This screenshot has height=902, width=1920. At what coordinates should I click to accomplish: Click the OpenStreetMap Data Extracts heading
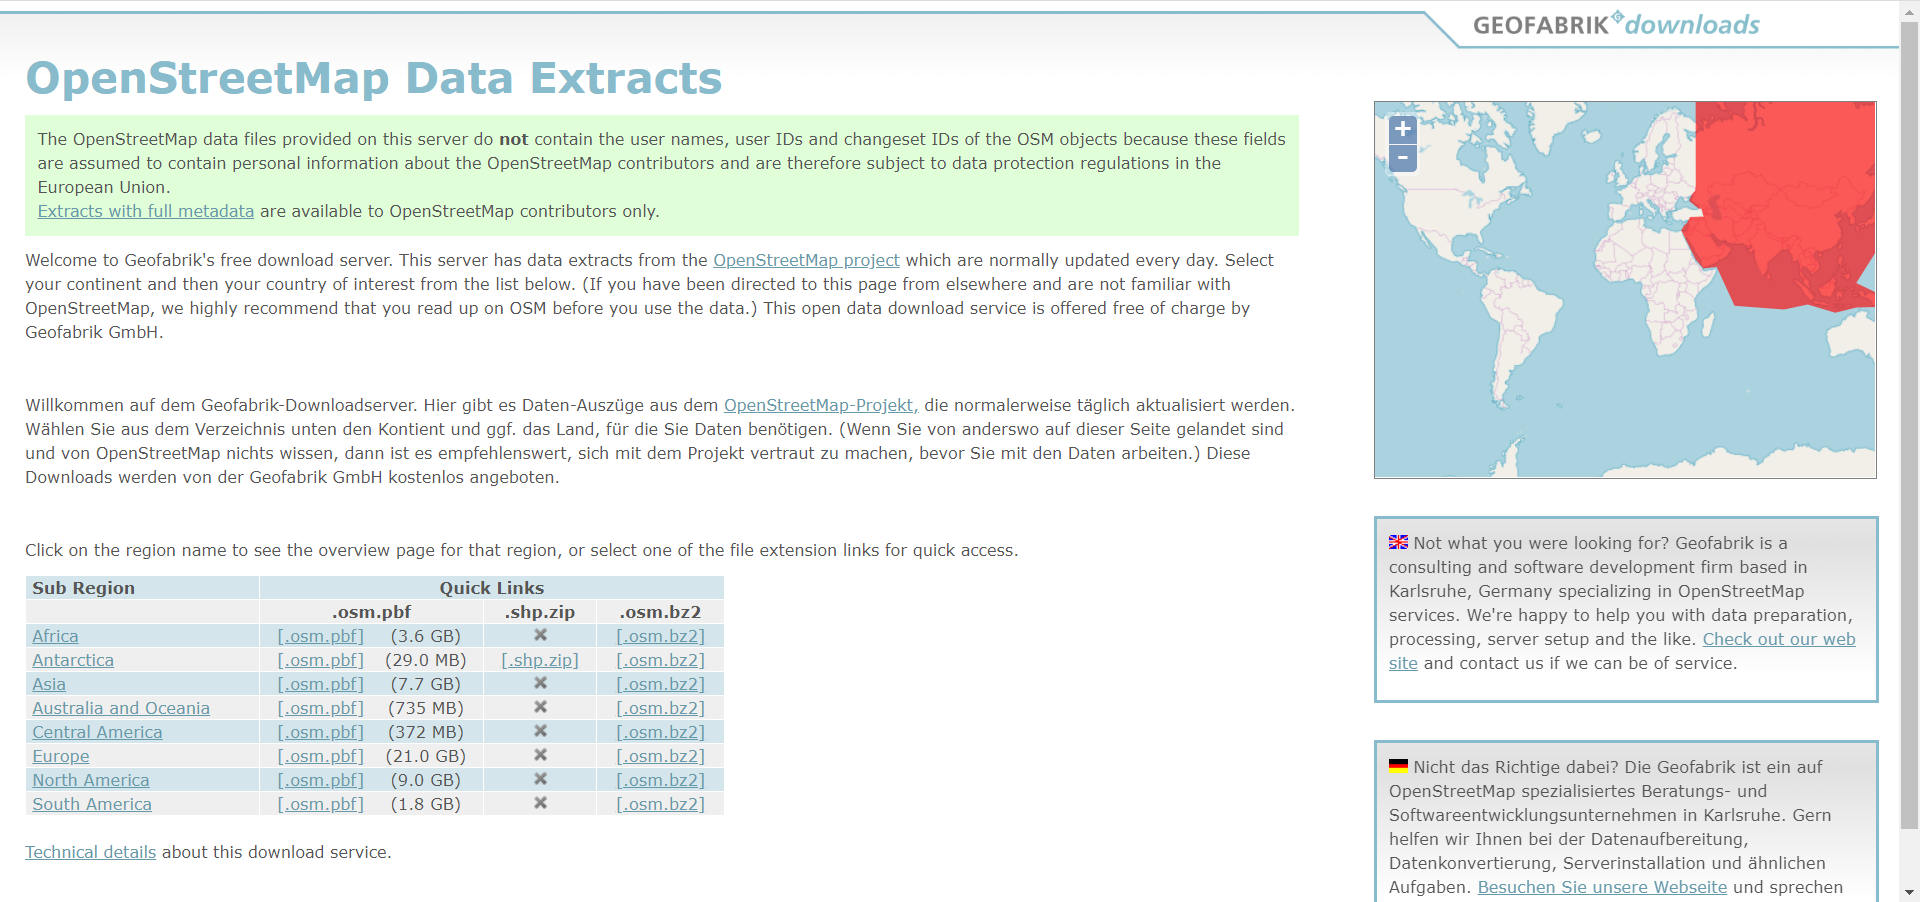pyautogui.click(x=374, y=78)
